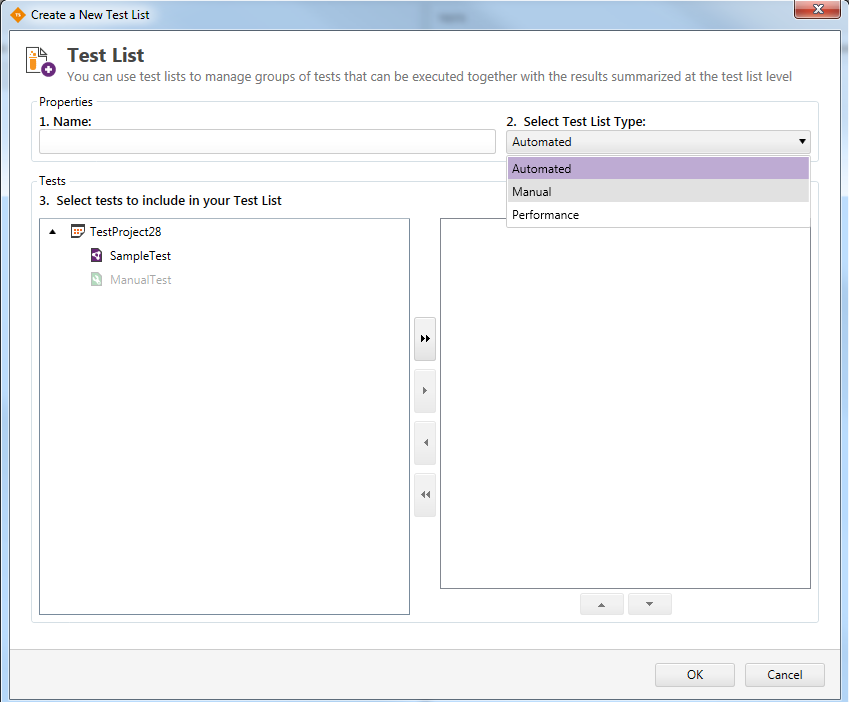849x702 pixels.
Task: Collapse the TestProject28 tree node
Action: click(53, 232)
